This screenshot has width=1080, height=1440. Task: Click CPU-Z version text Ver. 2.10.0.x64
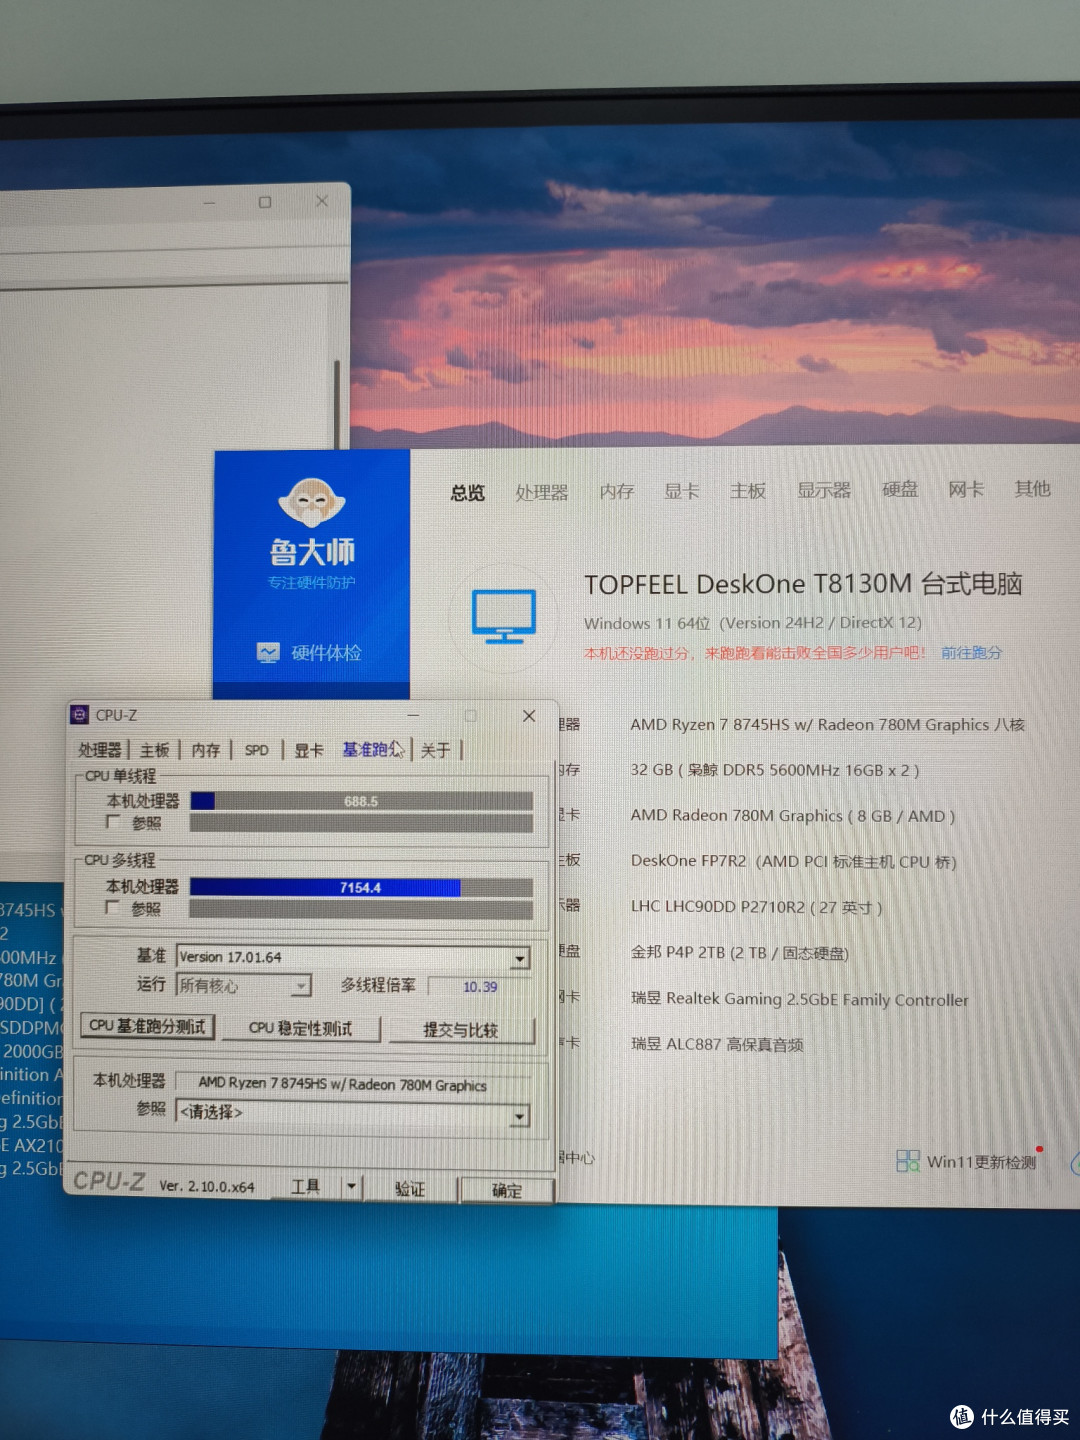207,1186
